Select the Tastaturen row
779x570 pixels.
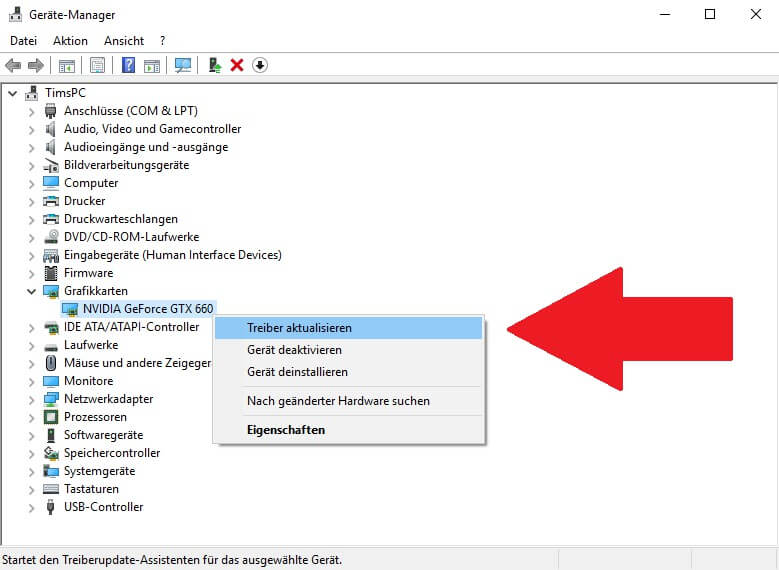pos(91,489)
